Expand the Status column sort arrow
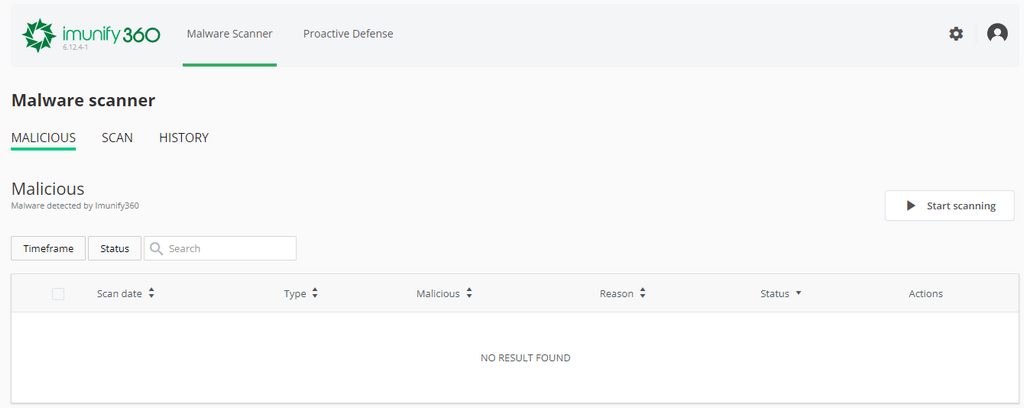Screen dimensions: 1024x408 point(798,294)
